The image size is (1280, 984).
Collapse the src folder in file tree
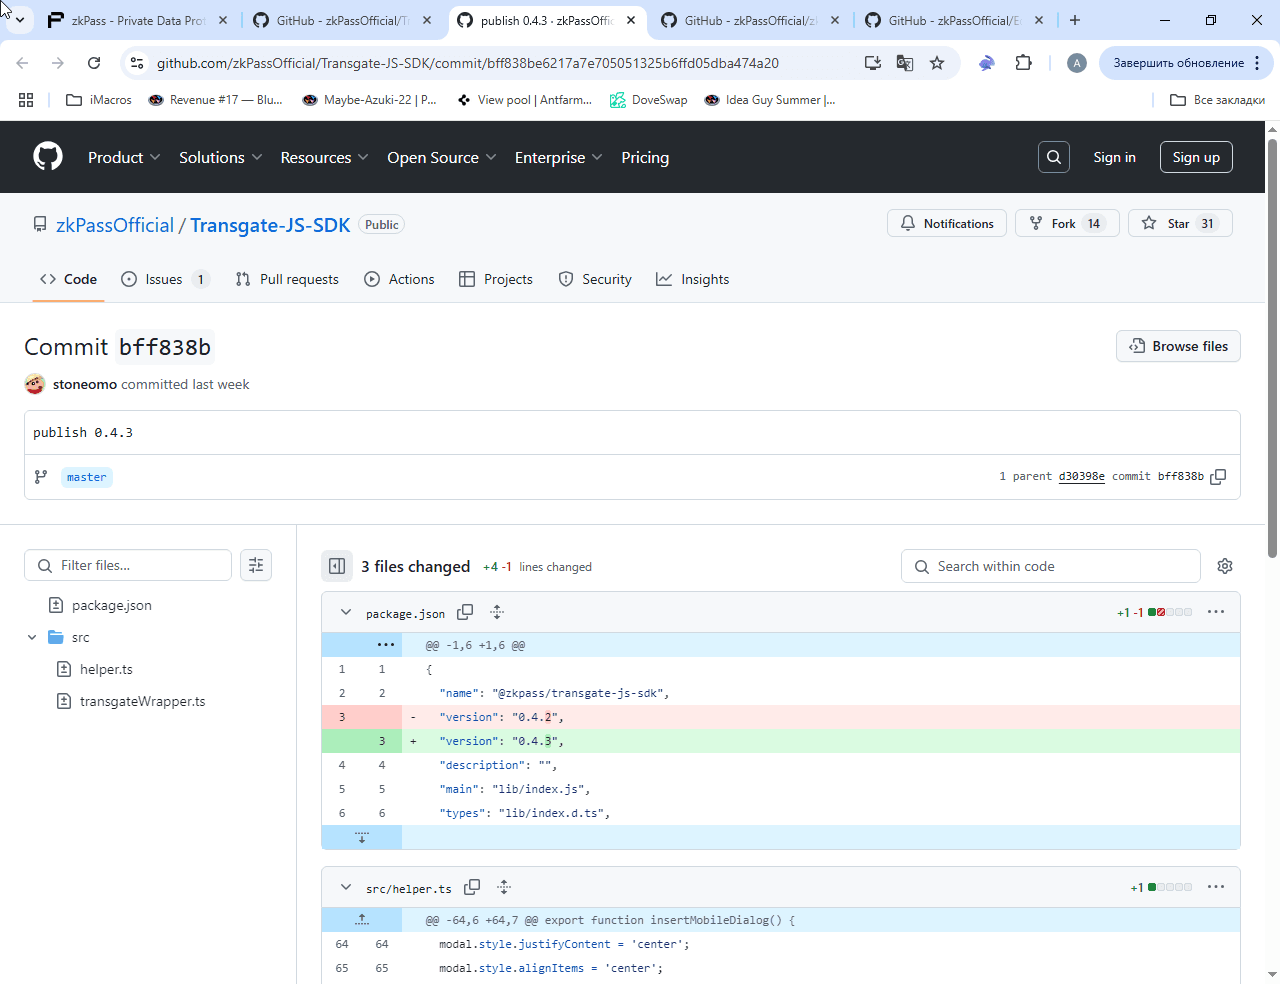pos(32,637)
